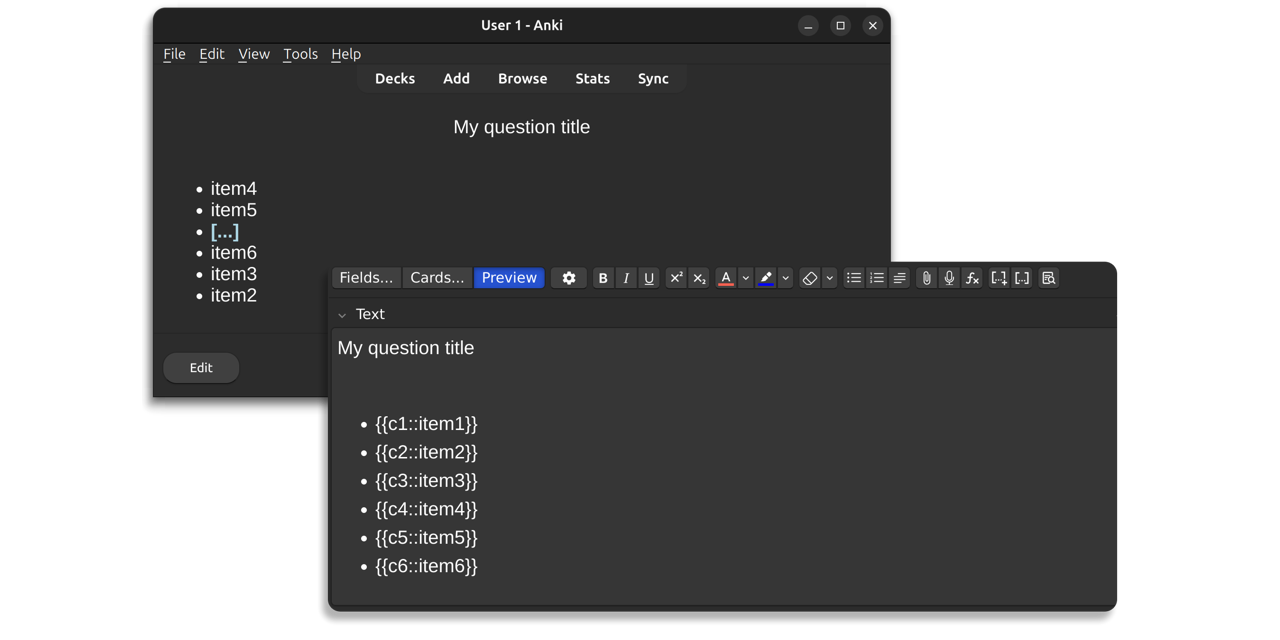Attach a picture with the paperclip icon

(926, 278)
